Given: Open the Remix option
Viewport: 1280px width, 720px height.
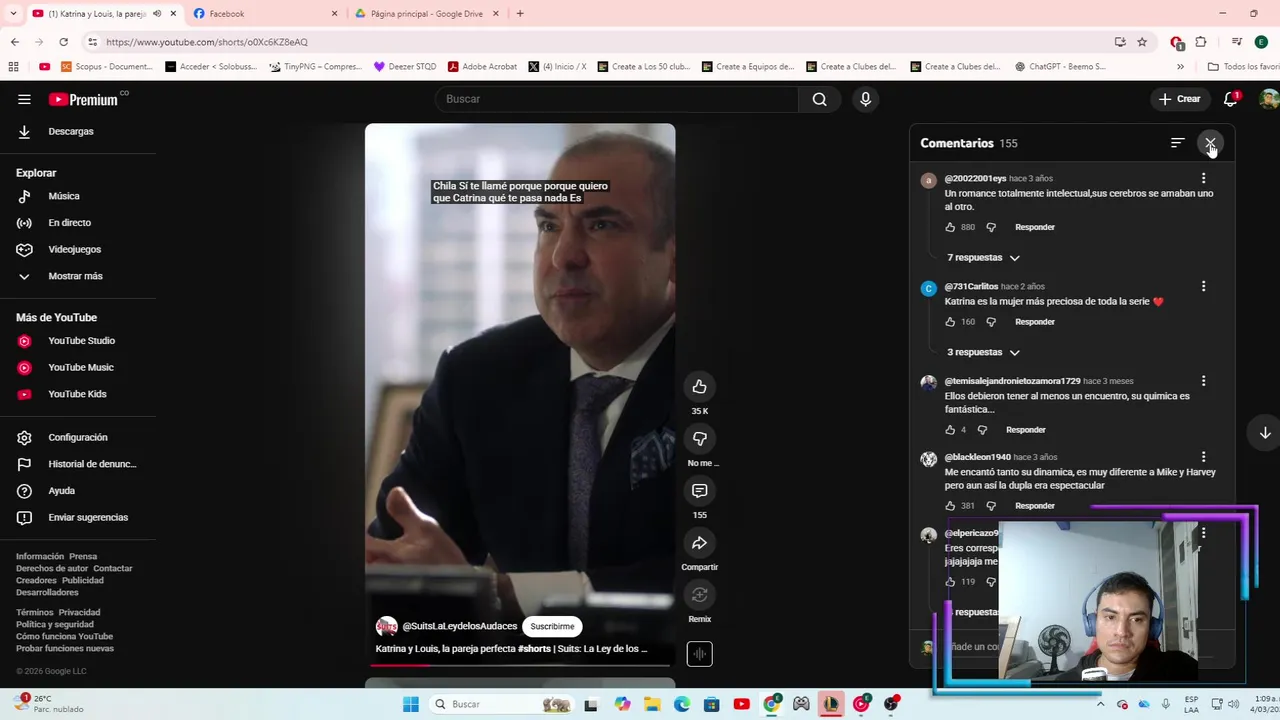Looking at the screenshot, I should point(699,595).
